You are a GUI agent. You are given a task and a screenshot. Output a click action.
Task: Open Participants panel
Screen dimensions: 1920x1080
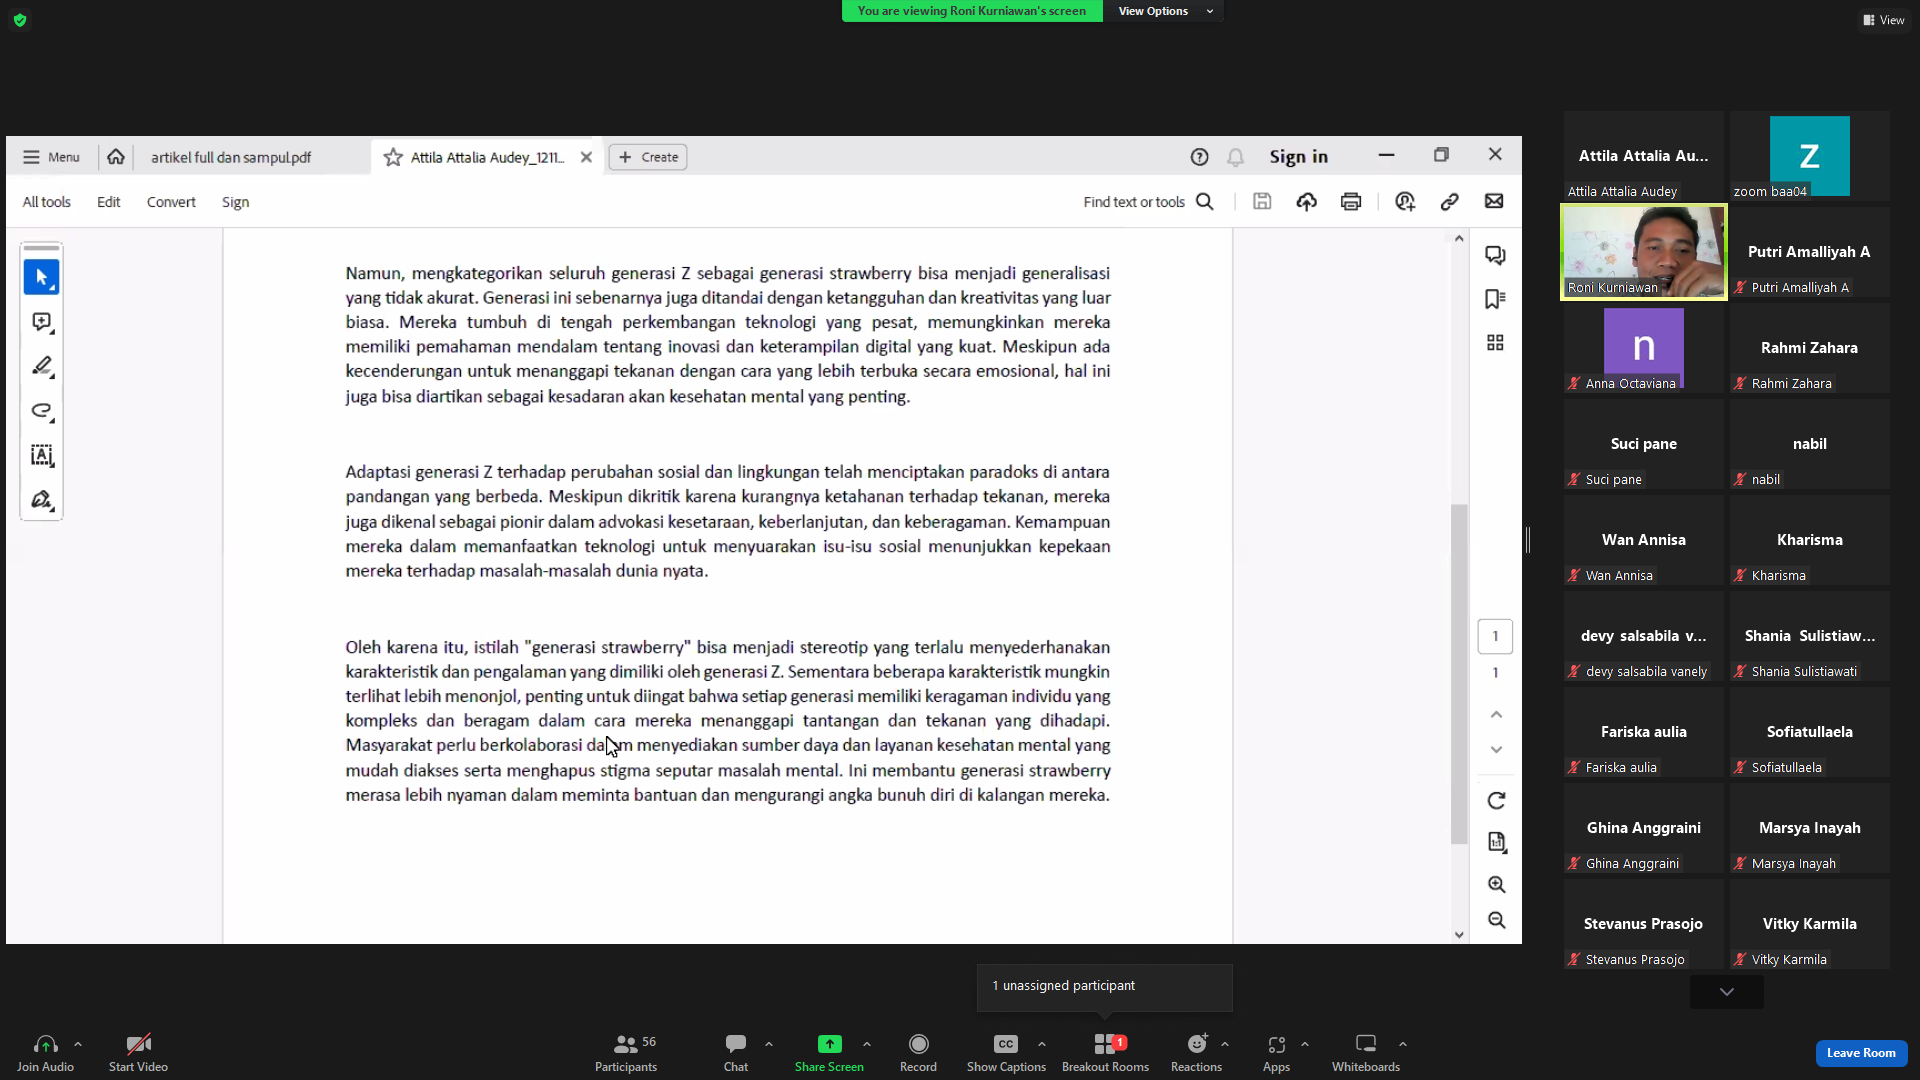(626, 1053)
